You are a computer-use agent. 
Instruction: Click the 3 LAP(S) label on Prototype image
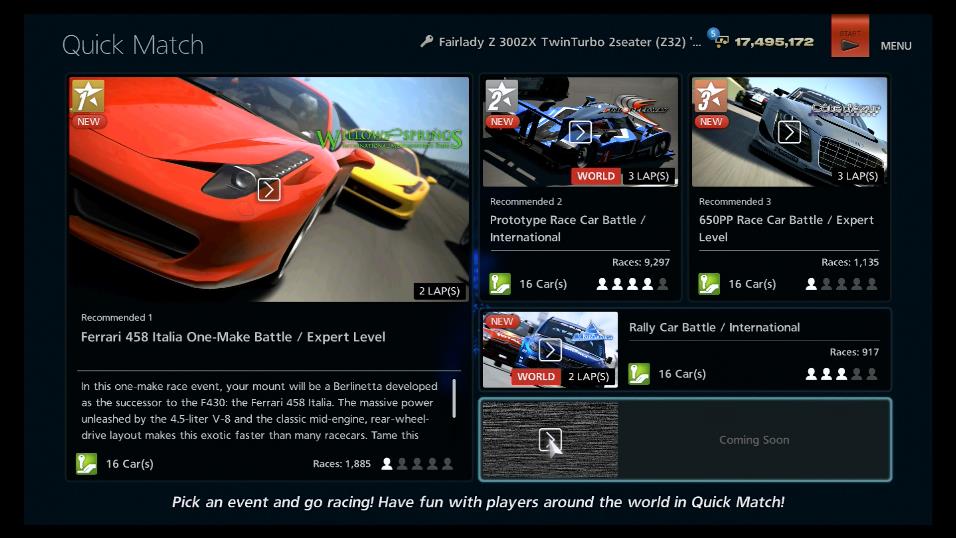pyautogui.click(x=649, y=176)
